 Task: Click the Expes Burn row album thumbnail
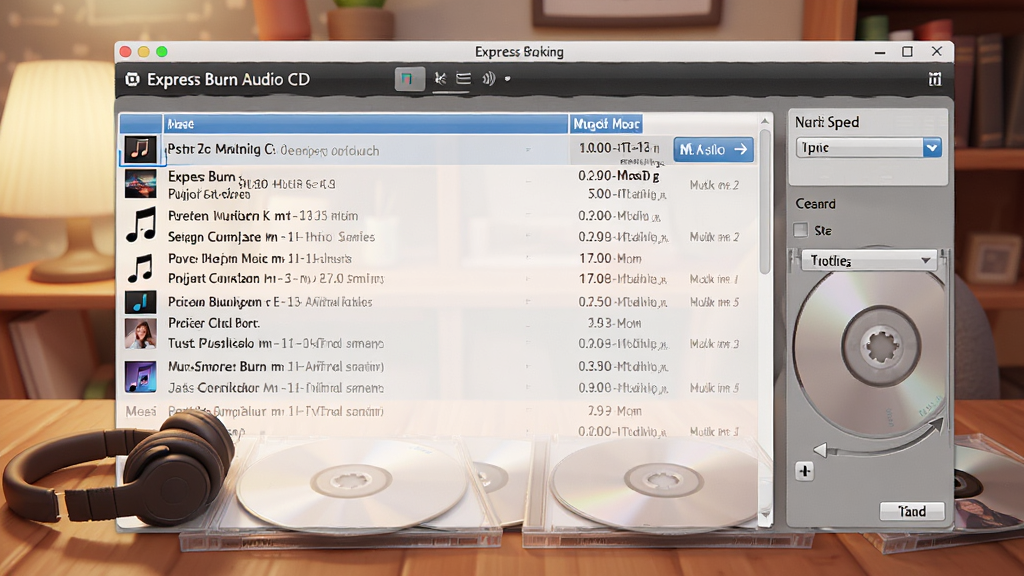140,184
